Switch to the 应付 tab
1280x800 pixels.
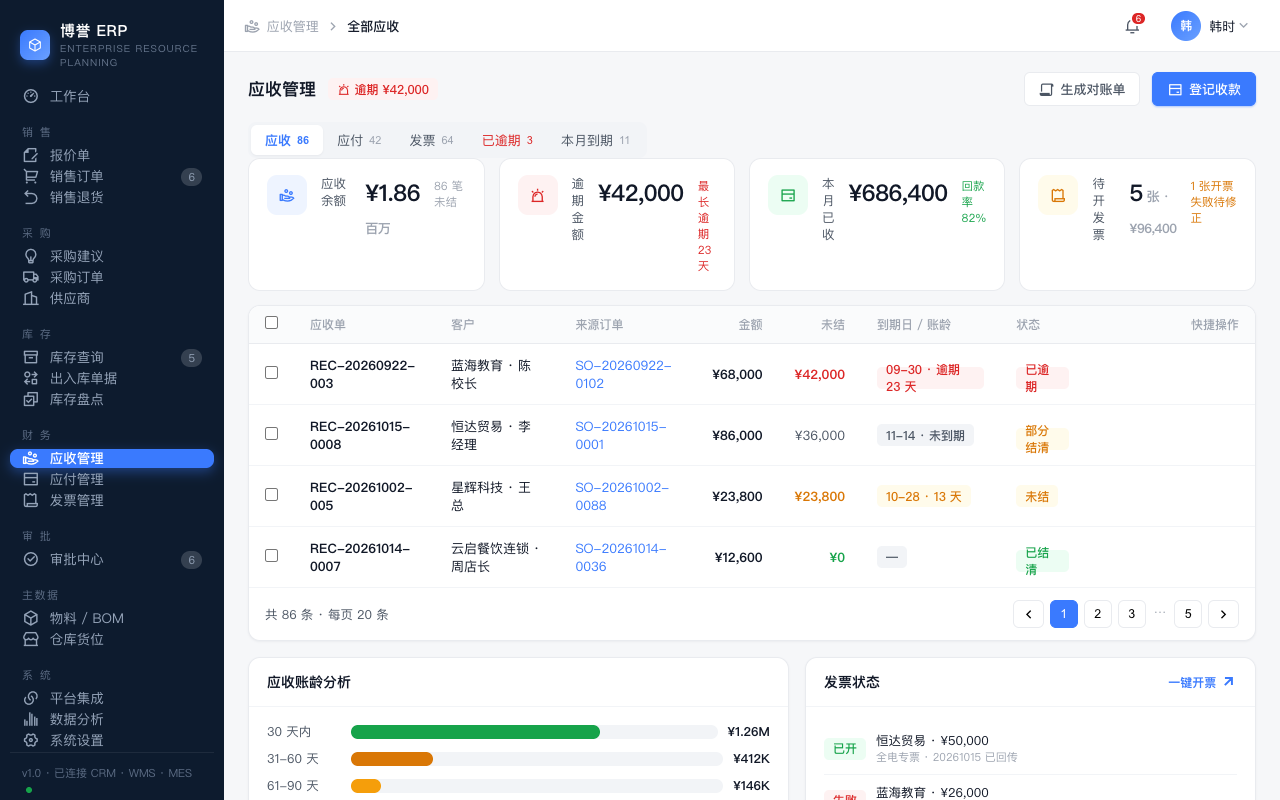359,140
